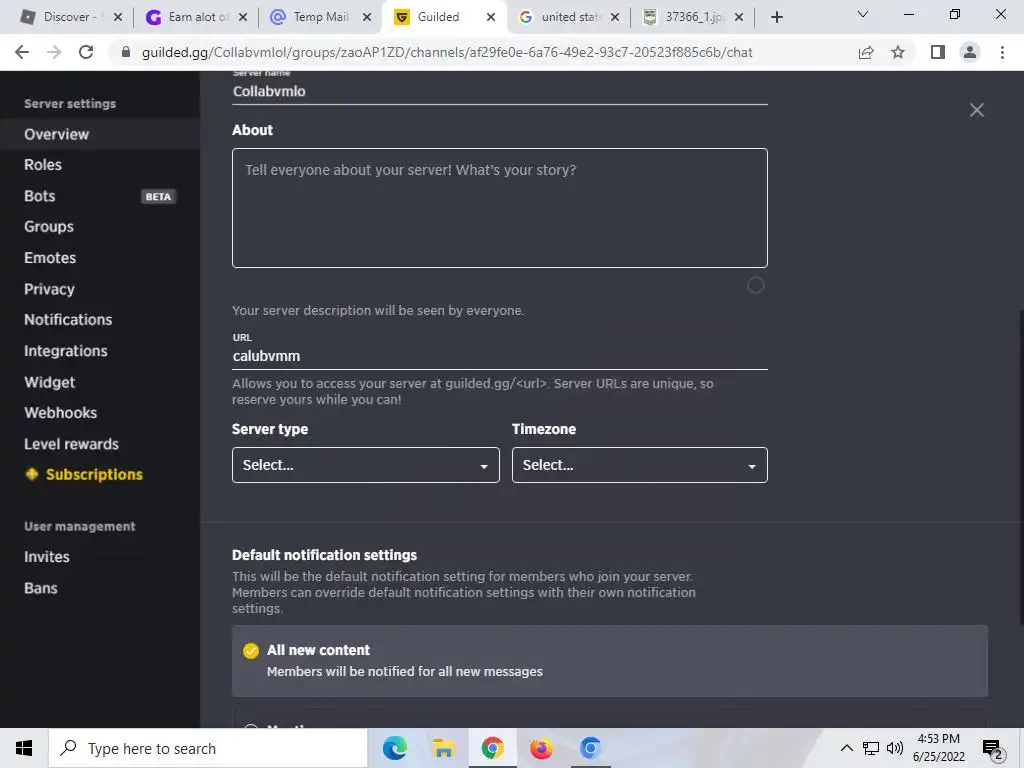Switch to the Temp Mail browser tab
Viewport: 1024px width, 768px height.
(x=321, y=17)
